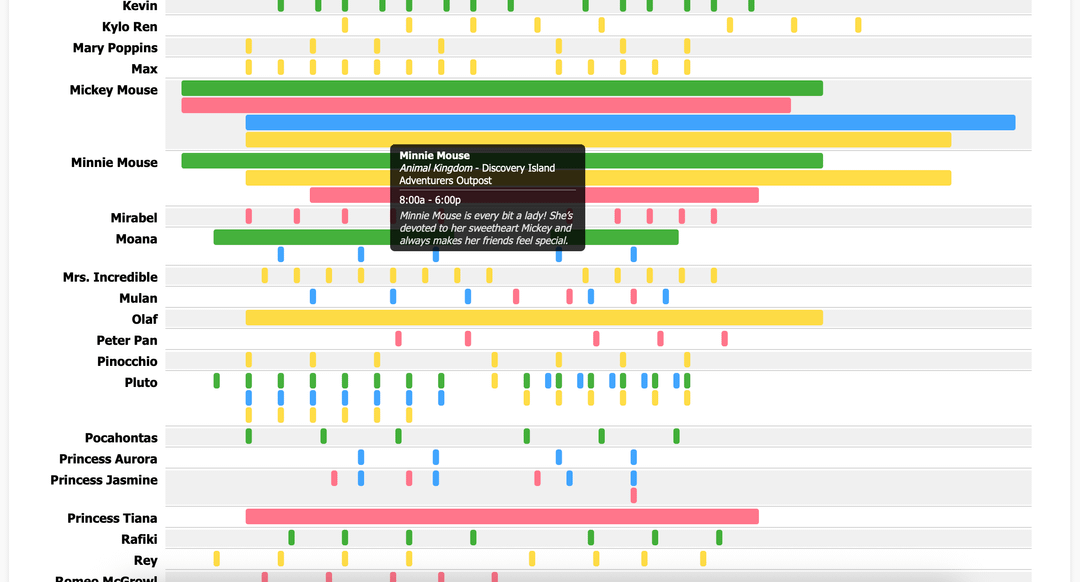This screenshot has height=582, width=1080.
Task: Click the Rey row label
Action: pyautogui.click(x=145, y=561)
